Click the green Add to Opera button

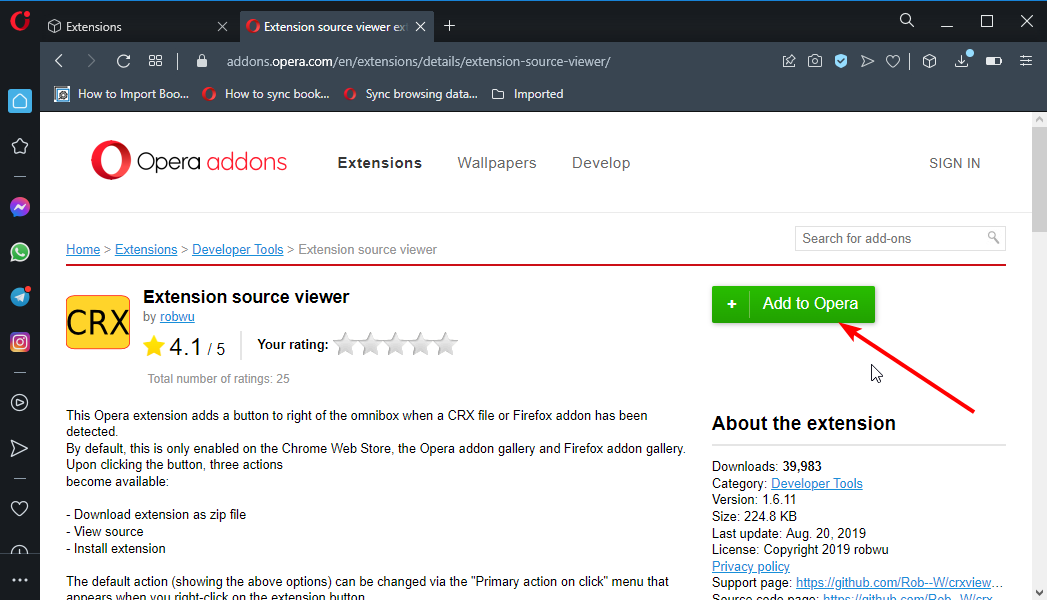(793, 304)
